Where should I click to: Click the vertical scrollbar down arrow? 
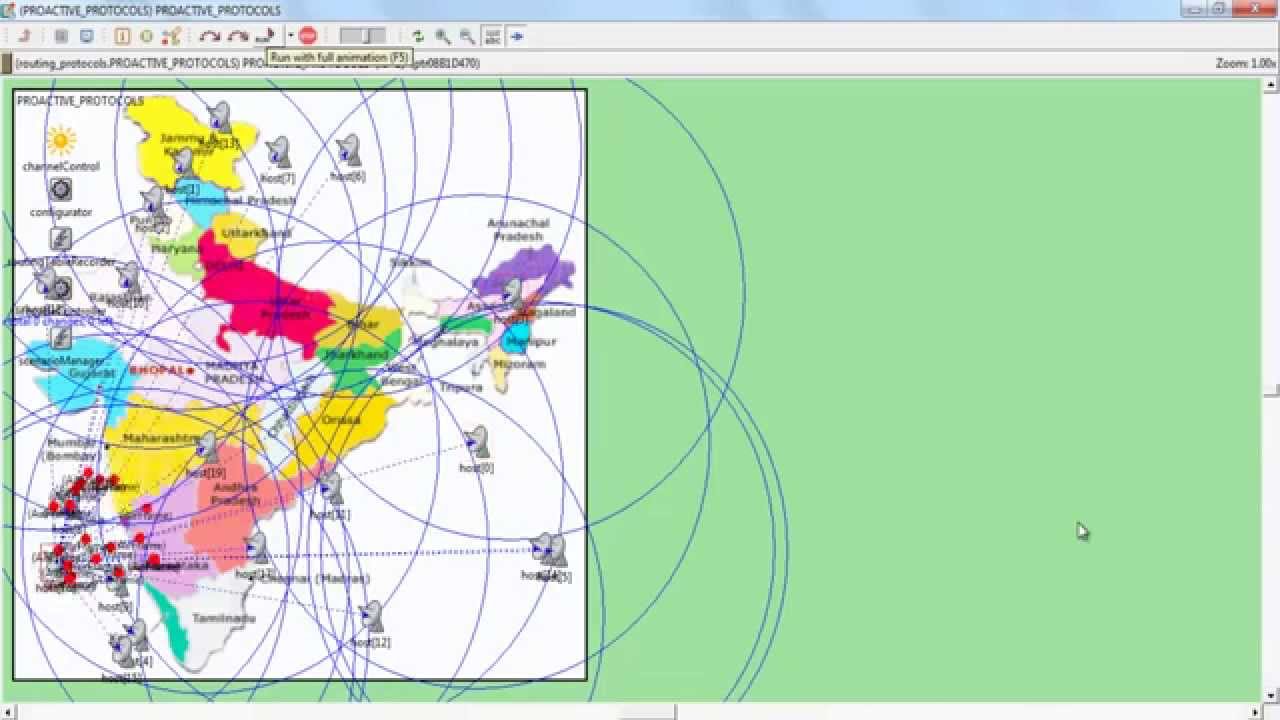click(x=1270, y=695)
